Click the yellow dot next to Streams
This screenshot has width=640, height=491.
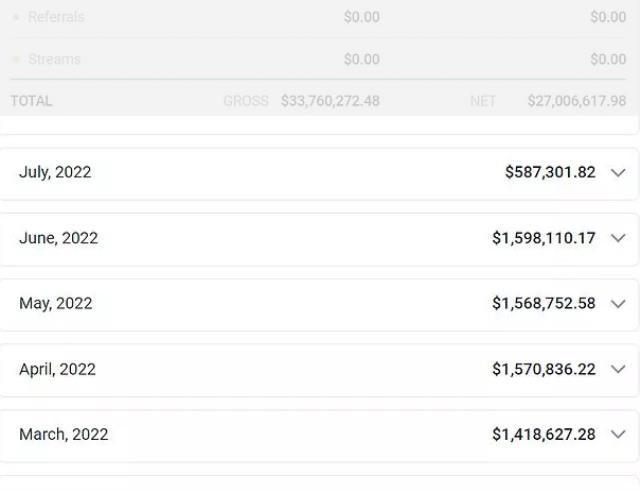pos(16,60)
